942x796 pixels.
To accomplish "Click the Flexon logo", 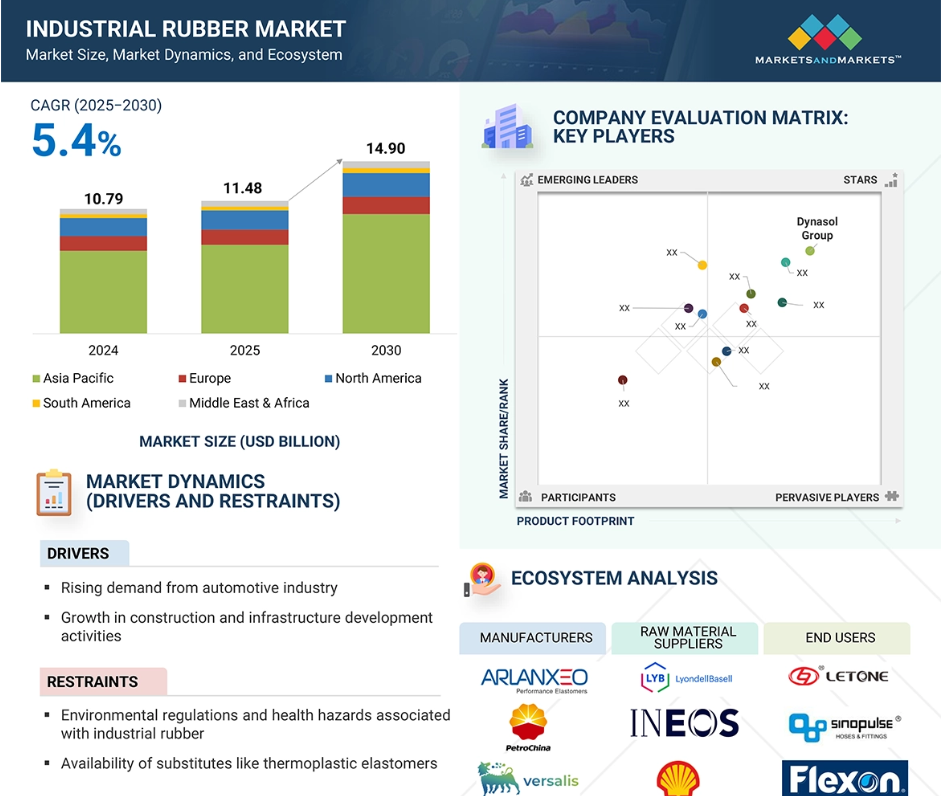I will coord(845,779).
